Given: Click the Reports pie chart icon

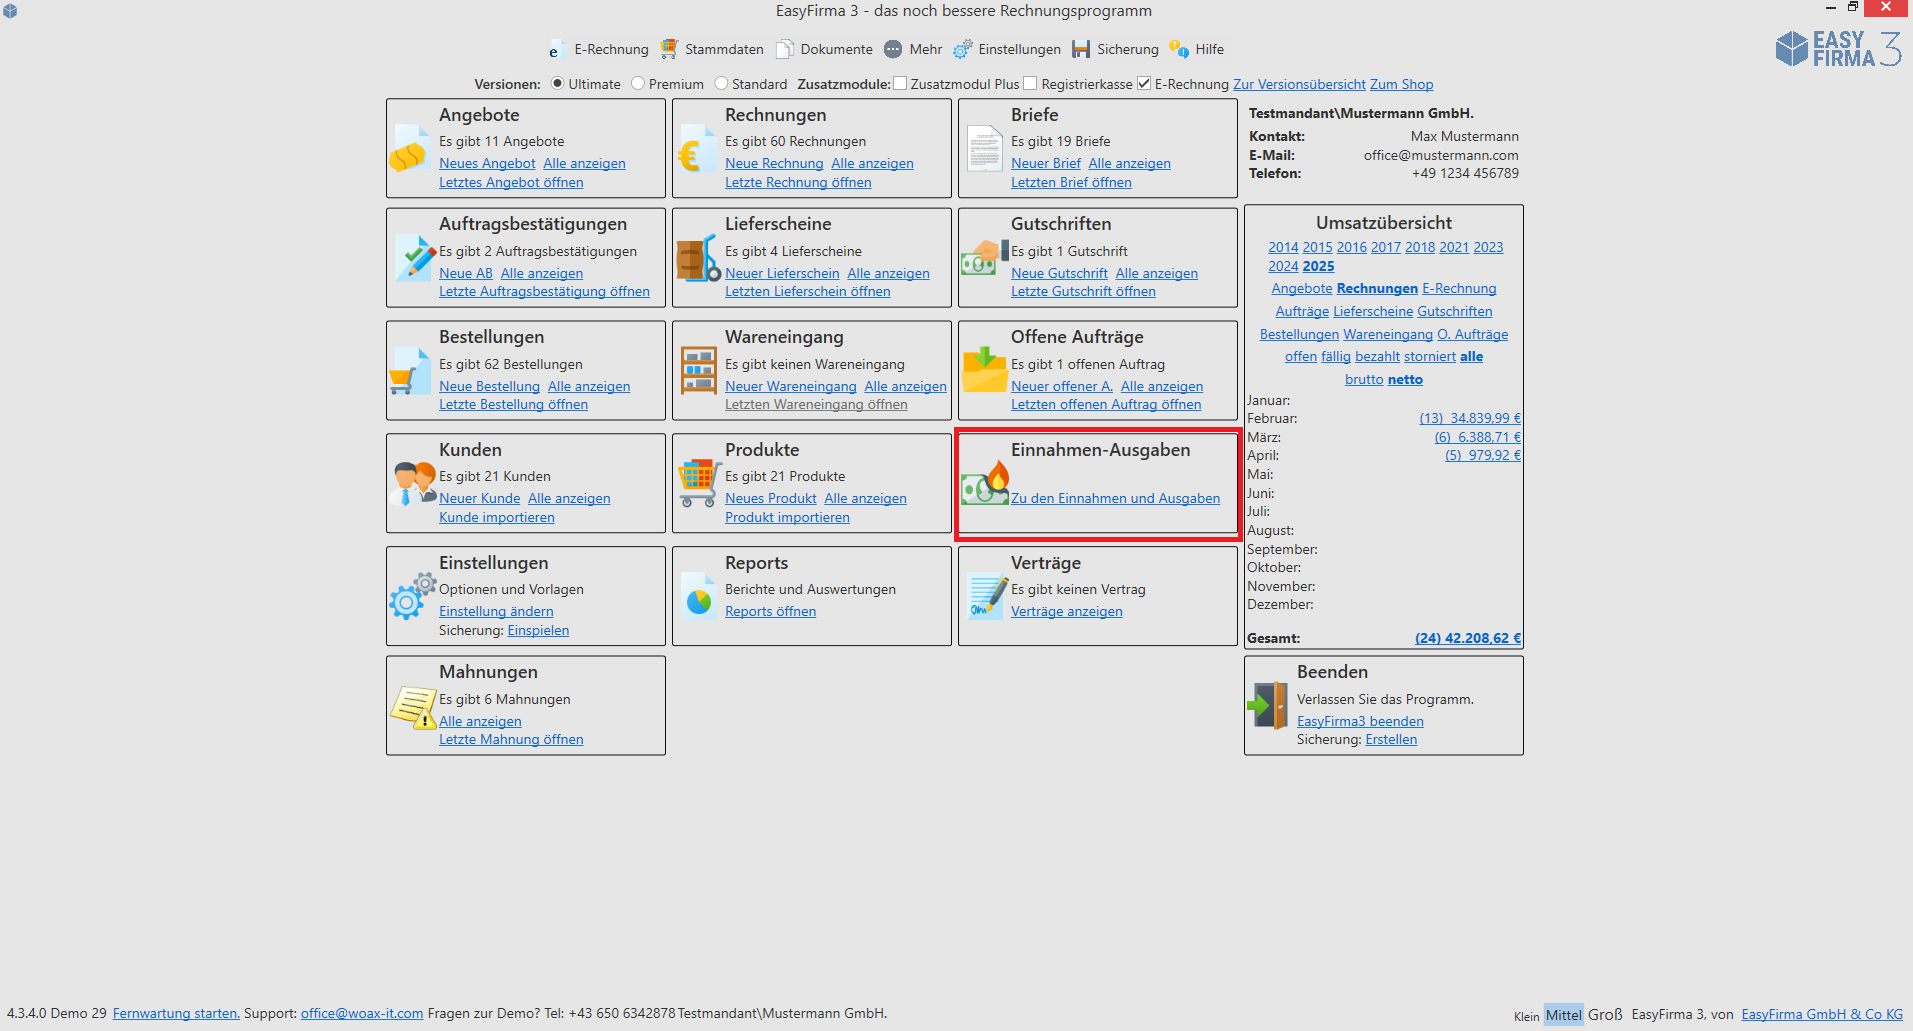Looking at the screenshot, I should click(696, 597).
